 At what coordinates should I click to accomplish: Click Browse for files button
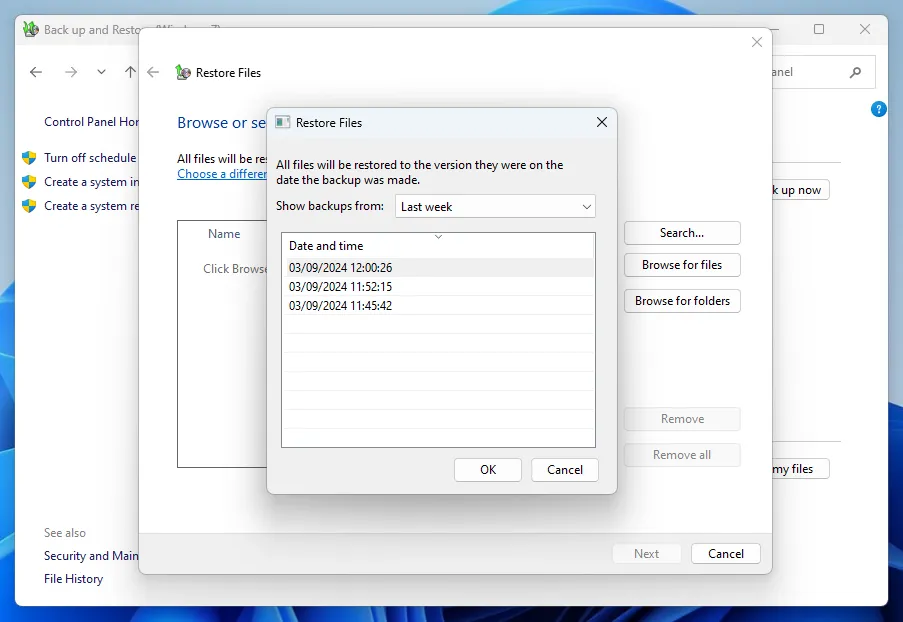click(682, 265)
